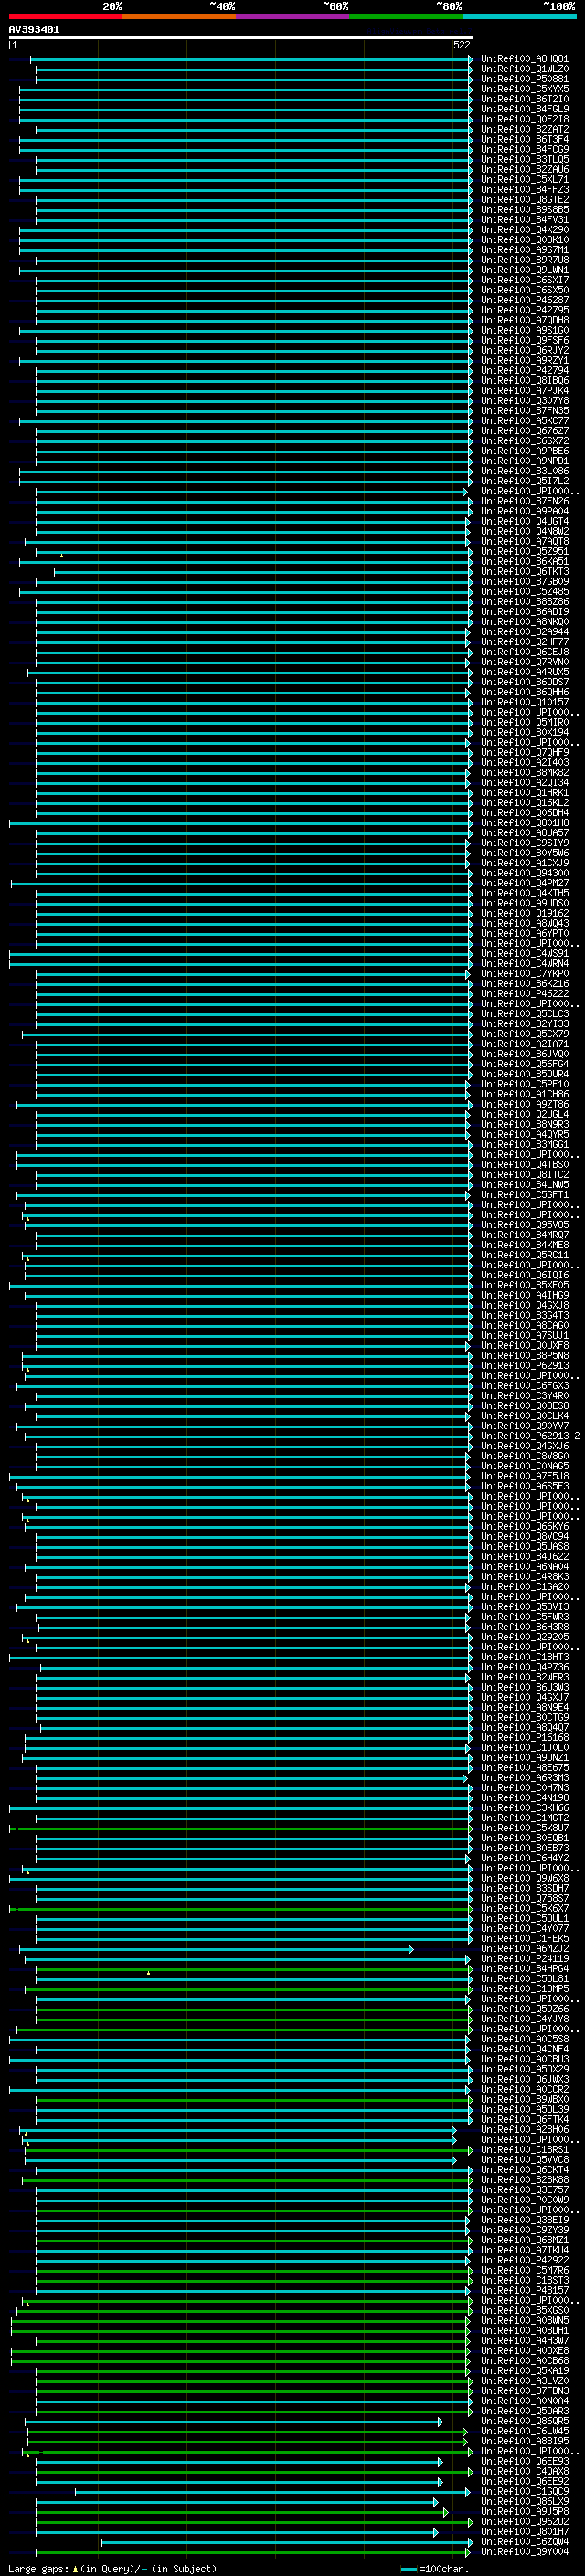Screen dimensions: 585x2576
Task: Click hit label UniRef100_A4H3W7
Action: pyautogui.click(x=525, y=2340)
